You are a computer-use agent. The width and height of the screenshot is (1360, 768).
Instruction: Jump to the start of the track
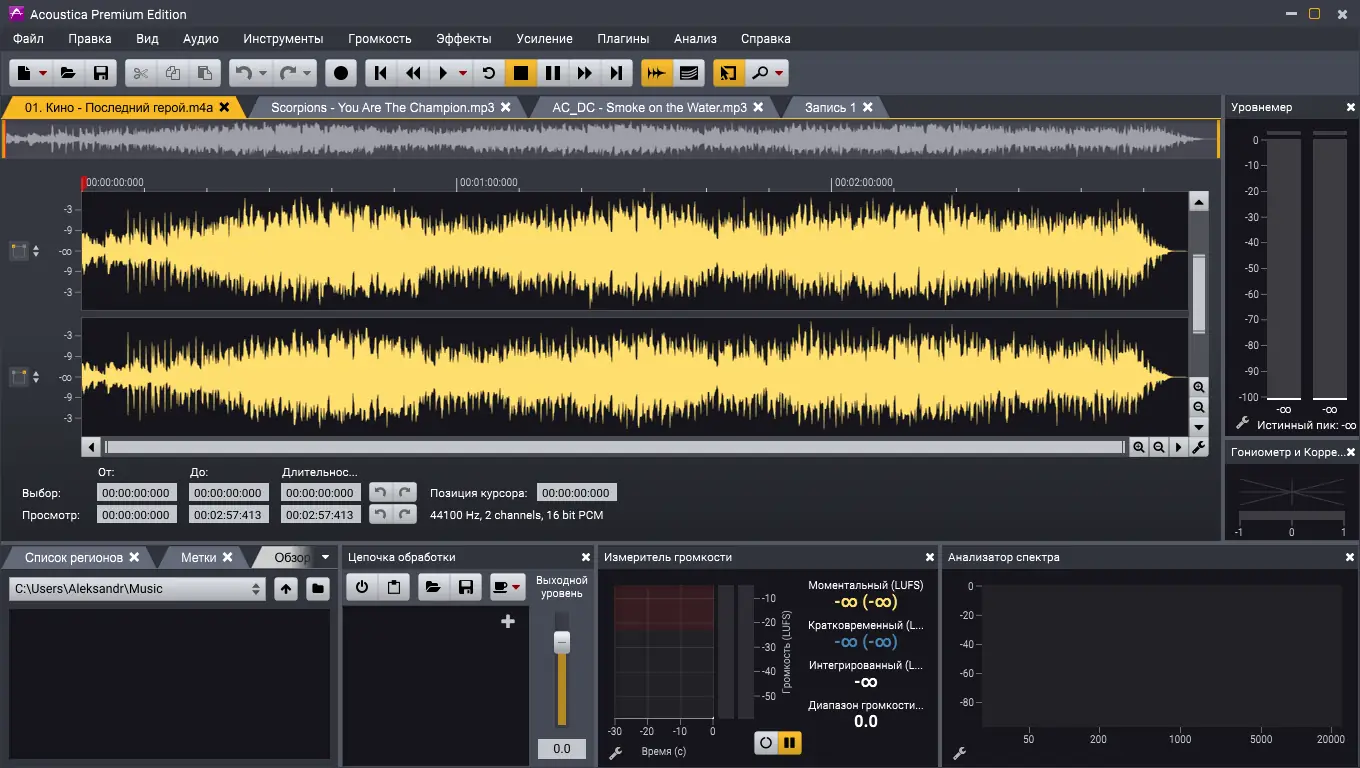pyautogui.click(x=381, y=73)
